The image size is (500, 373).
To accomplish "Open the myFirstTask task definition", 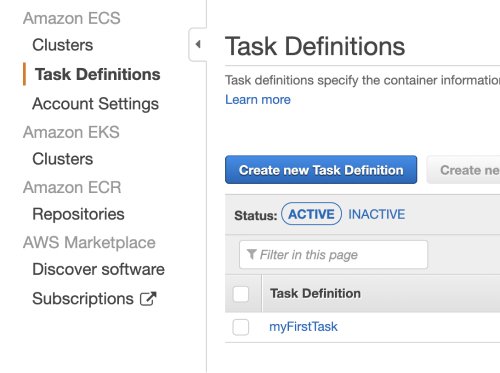I will [x=303, y=327].
